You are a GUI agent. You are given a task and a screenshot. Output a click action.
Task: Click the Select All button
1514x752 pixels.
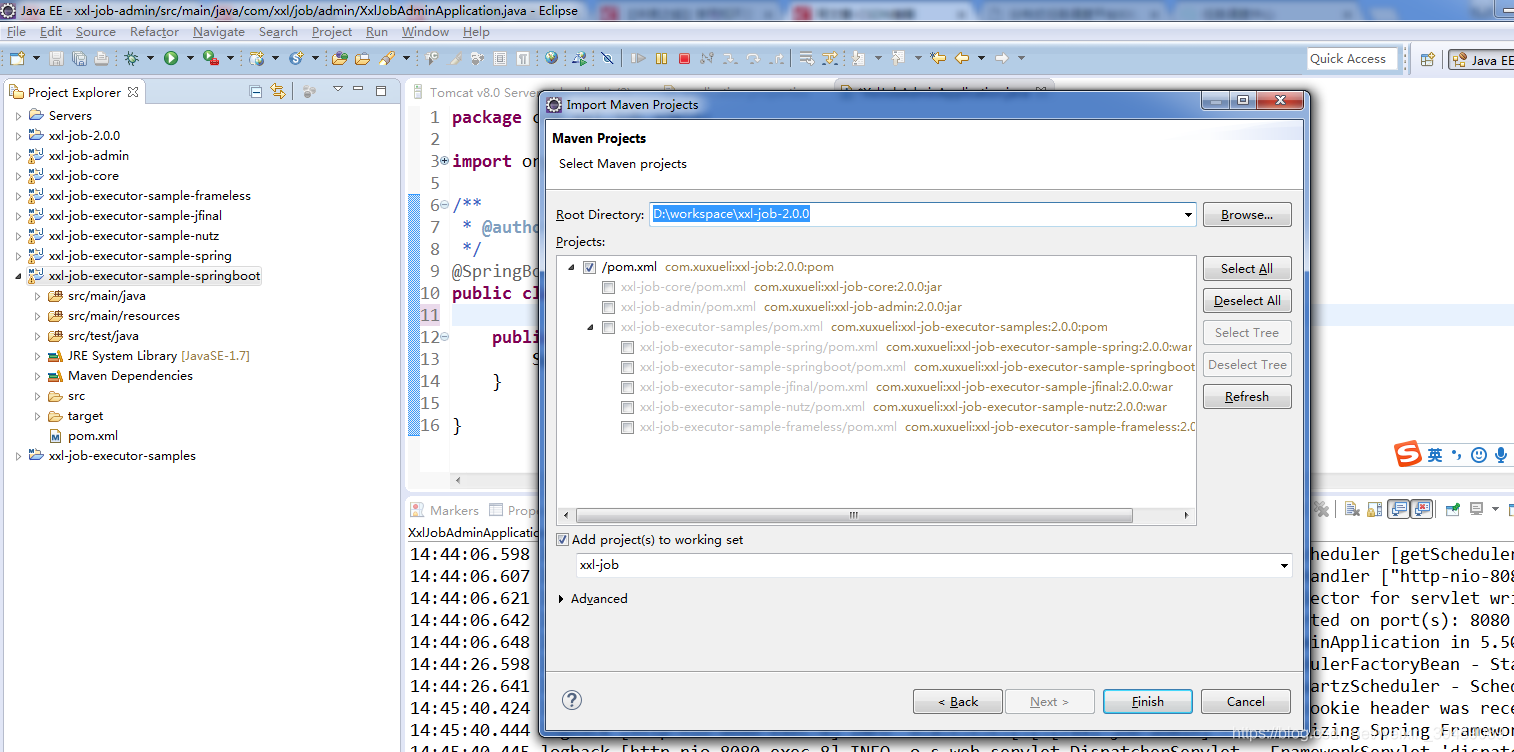[x=1247, y=269]
